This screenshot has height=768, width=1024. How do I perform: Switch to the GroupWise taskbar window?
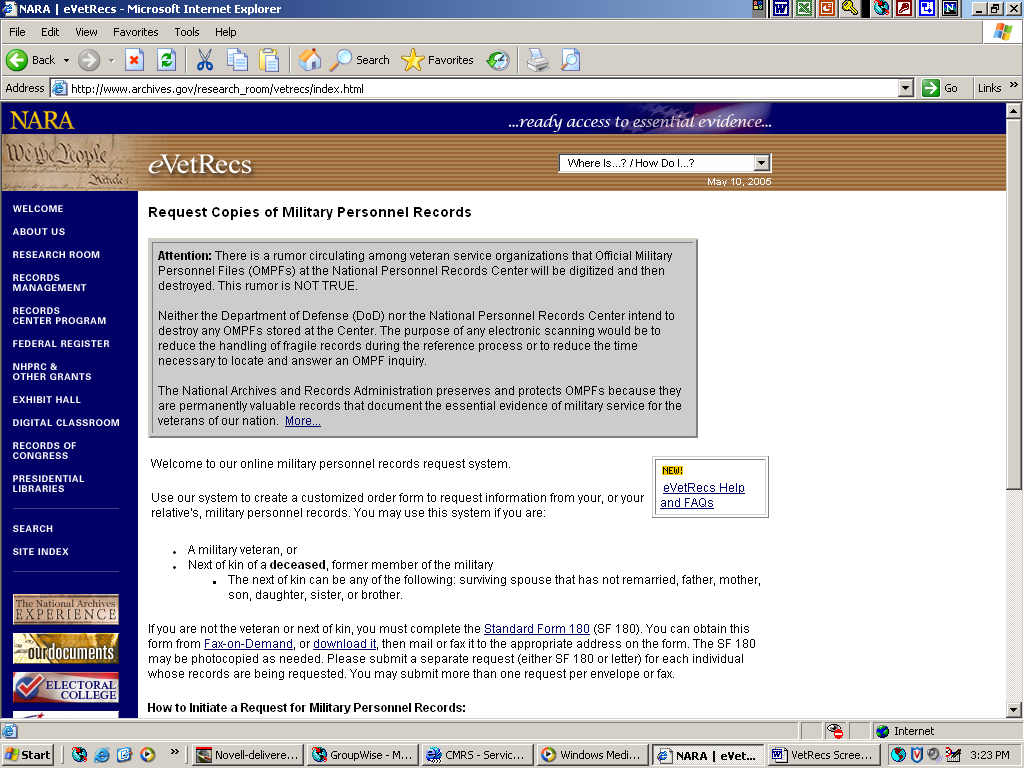tap(362, 755)
